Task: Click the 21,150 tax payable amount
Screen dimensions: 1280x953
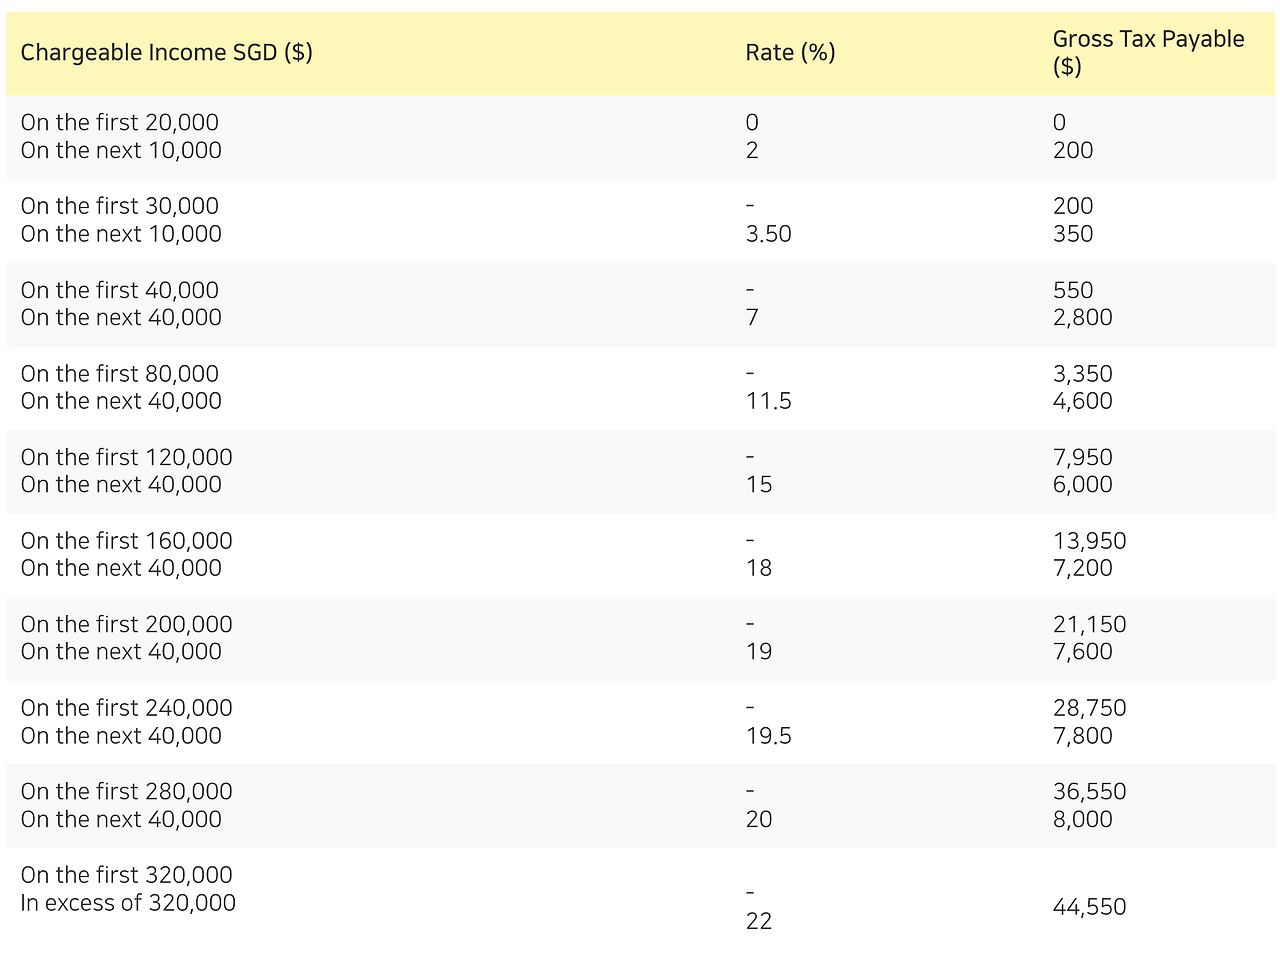Action: click(1089, 625)
